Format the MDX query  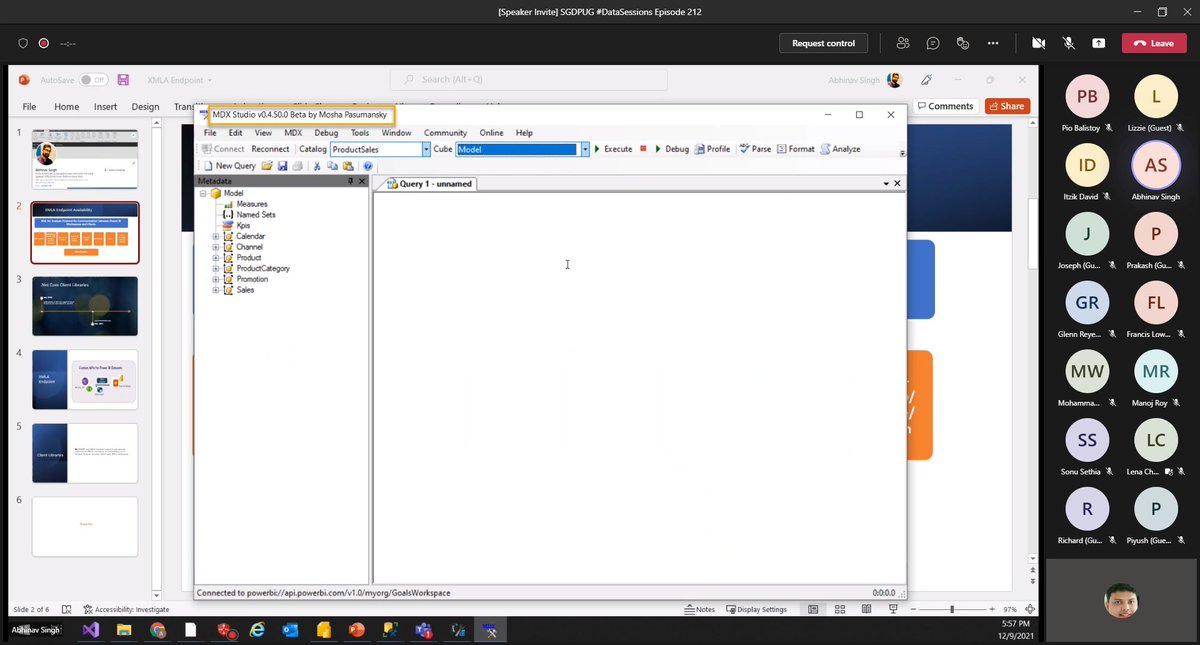pyautogui.click(x=796, y=149)
